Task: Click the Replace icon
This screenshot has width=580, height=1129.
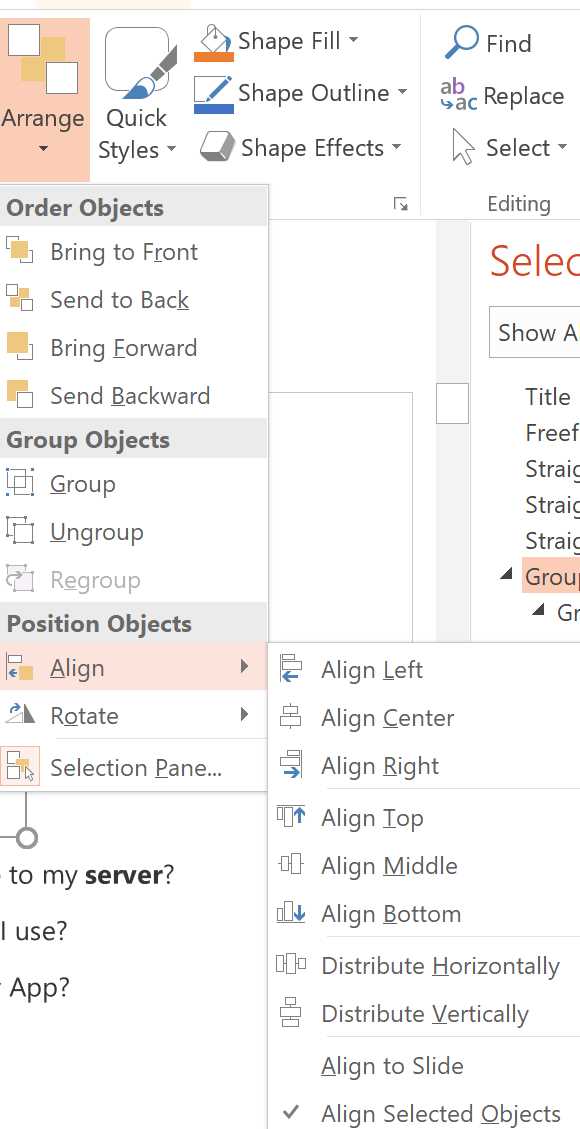Action: click(456, 93)
